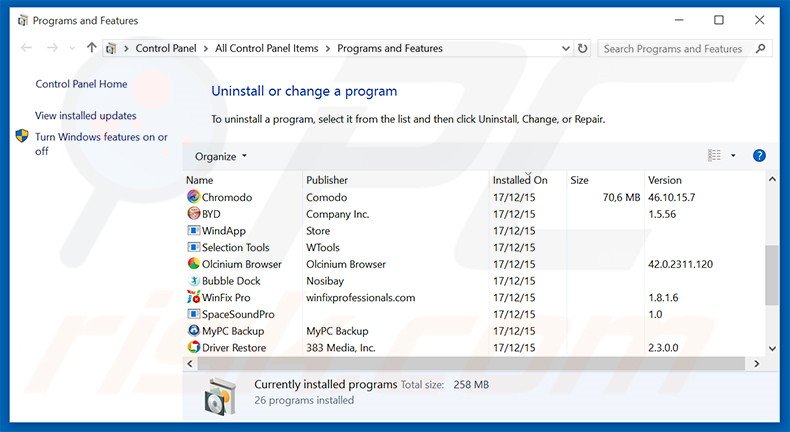The height and width of the screenshot is (432, 790).
Task: Select version 46.10.15.7 cell
Action: pyautogui.click(x=672, y=197)
